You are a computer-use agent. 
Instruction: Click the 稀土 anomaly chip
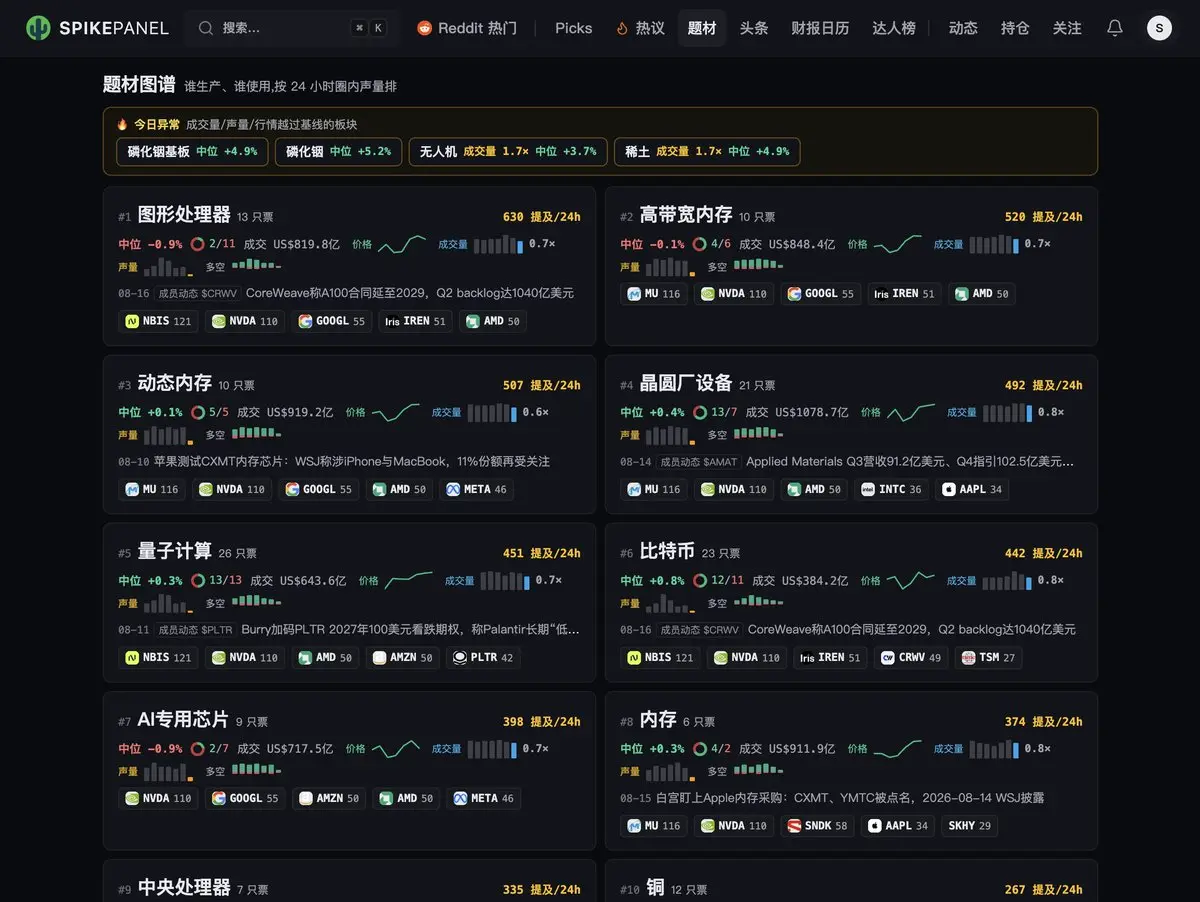707,151
